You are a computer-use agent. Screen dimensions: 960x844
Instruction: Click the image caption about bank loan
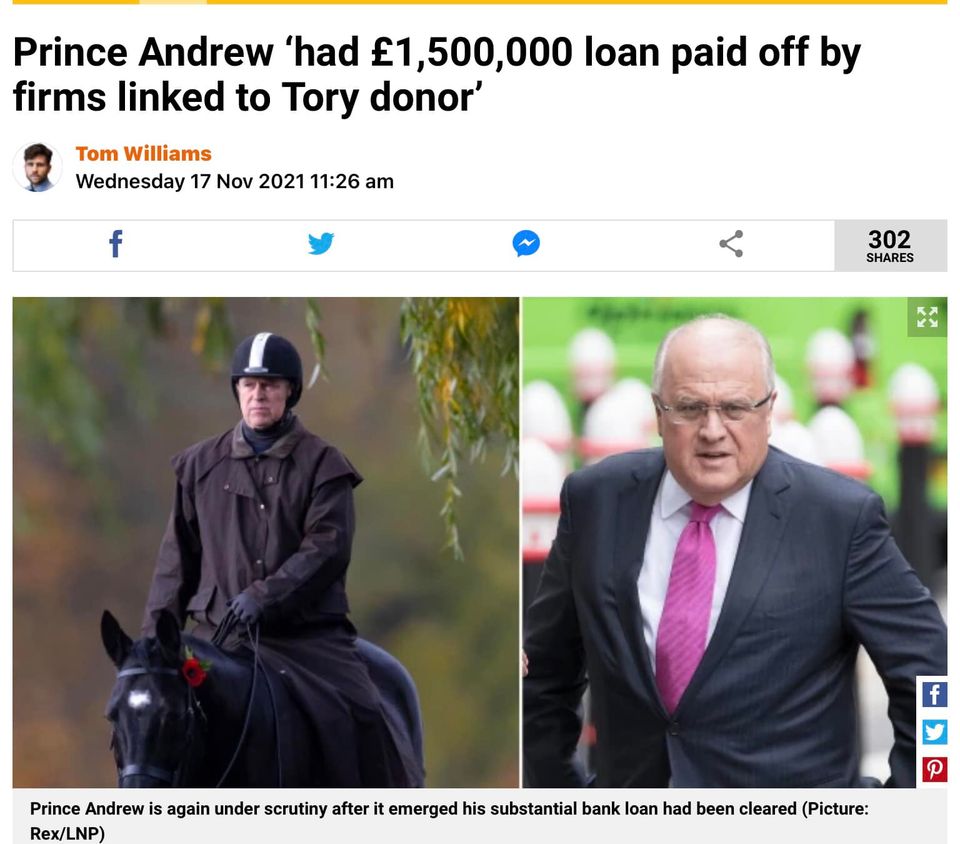449,821
